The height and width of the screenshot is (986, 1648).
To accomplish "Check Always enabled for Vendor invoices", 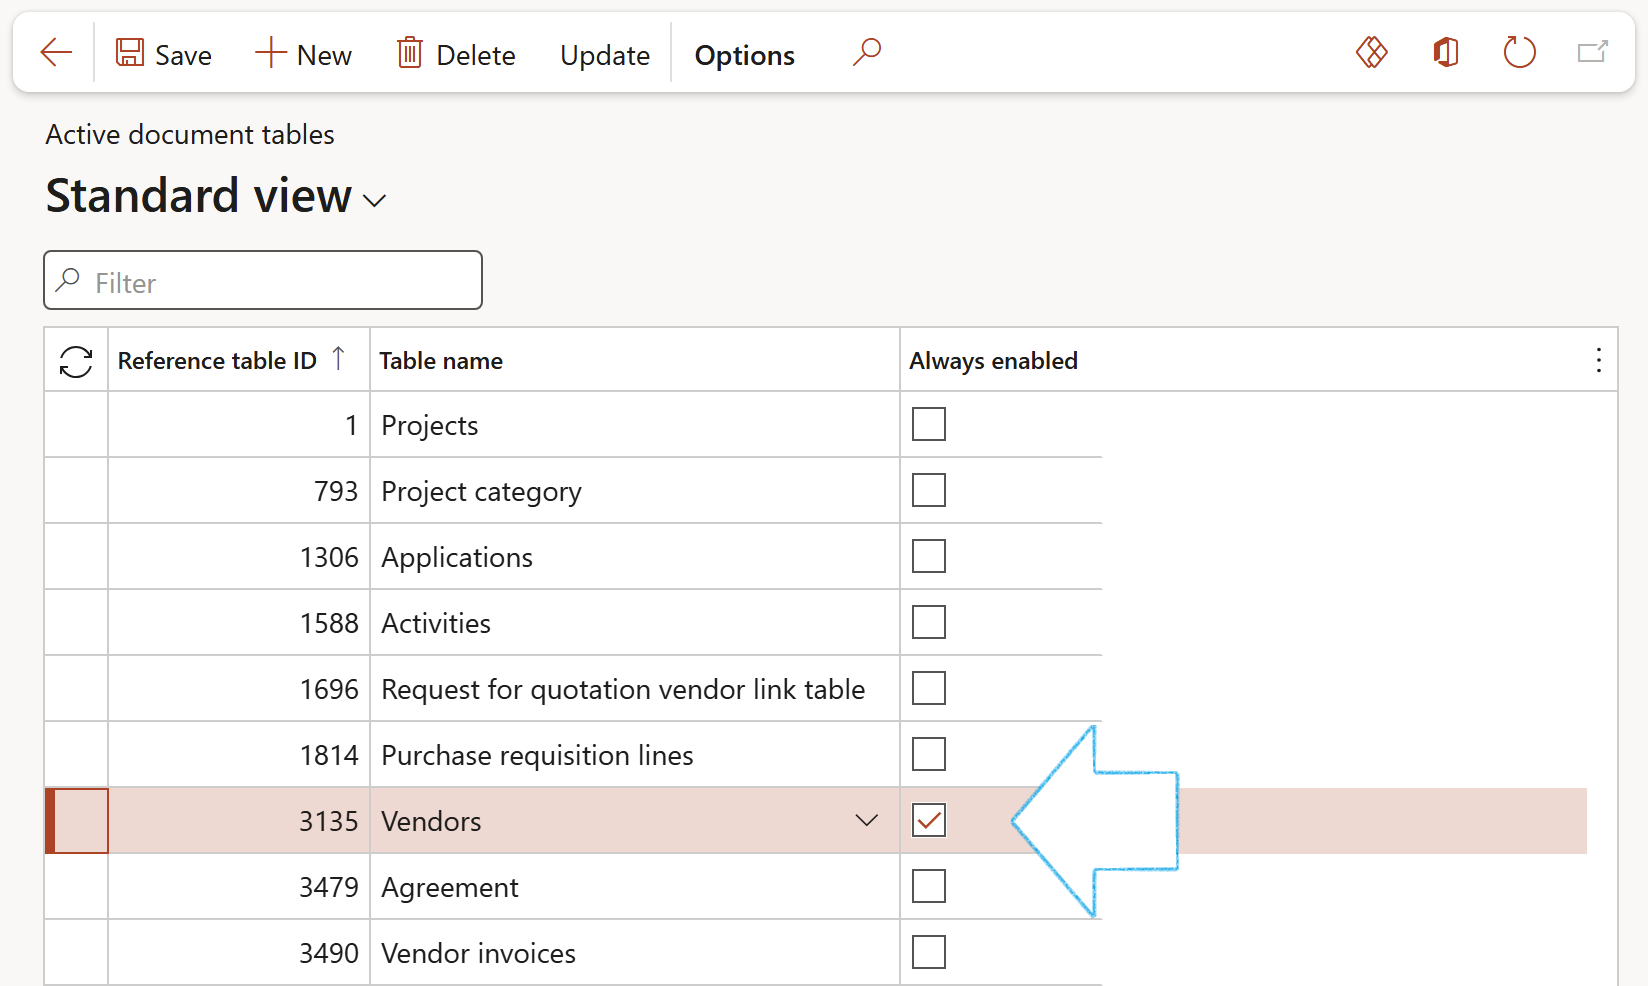I will point(928,953).
